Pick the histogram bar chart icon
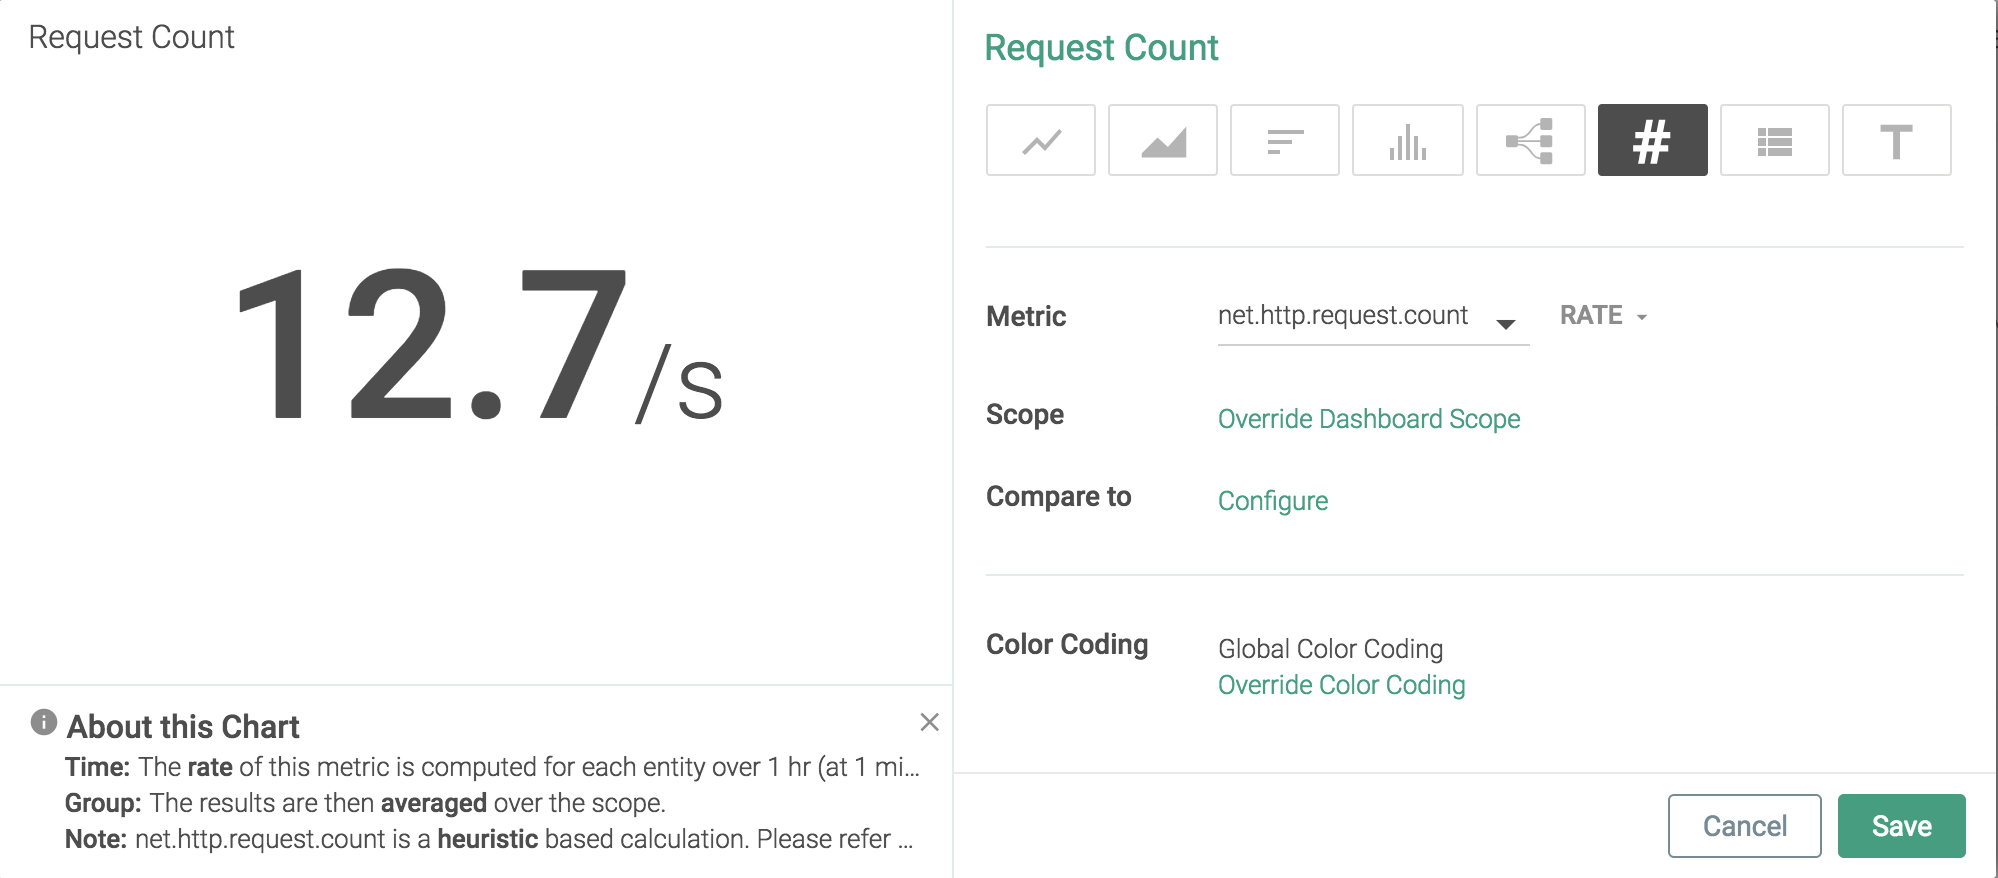The height and width of the screenshot is (878, 1998). point(1408,140)
